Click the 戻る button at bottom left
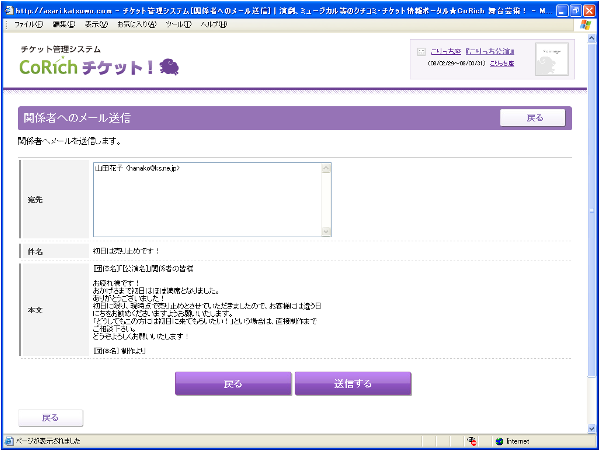 tap(49, 417)
